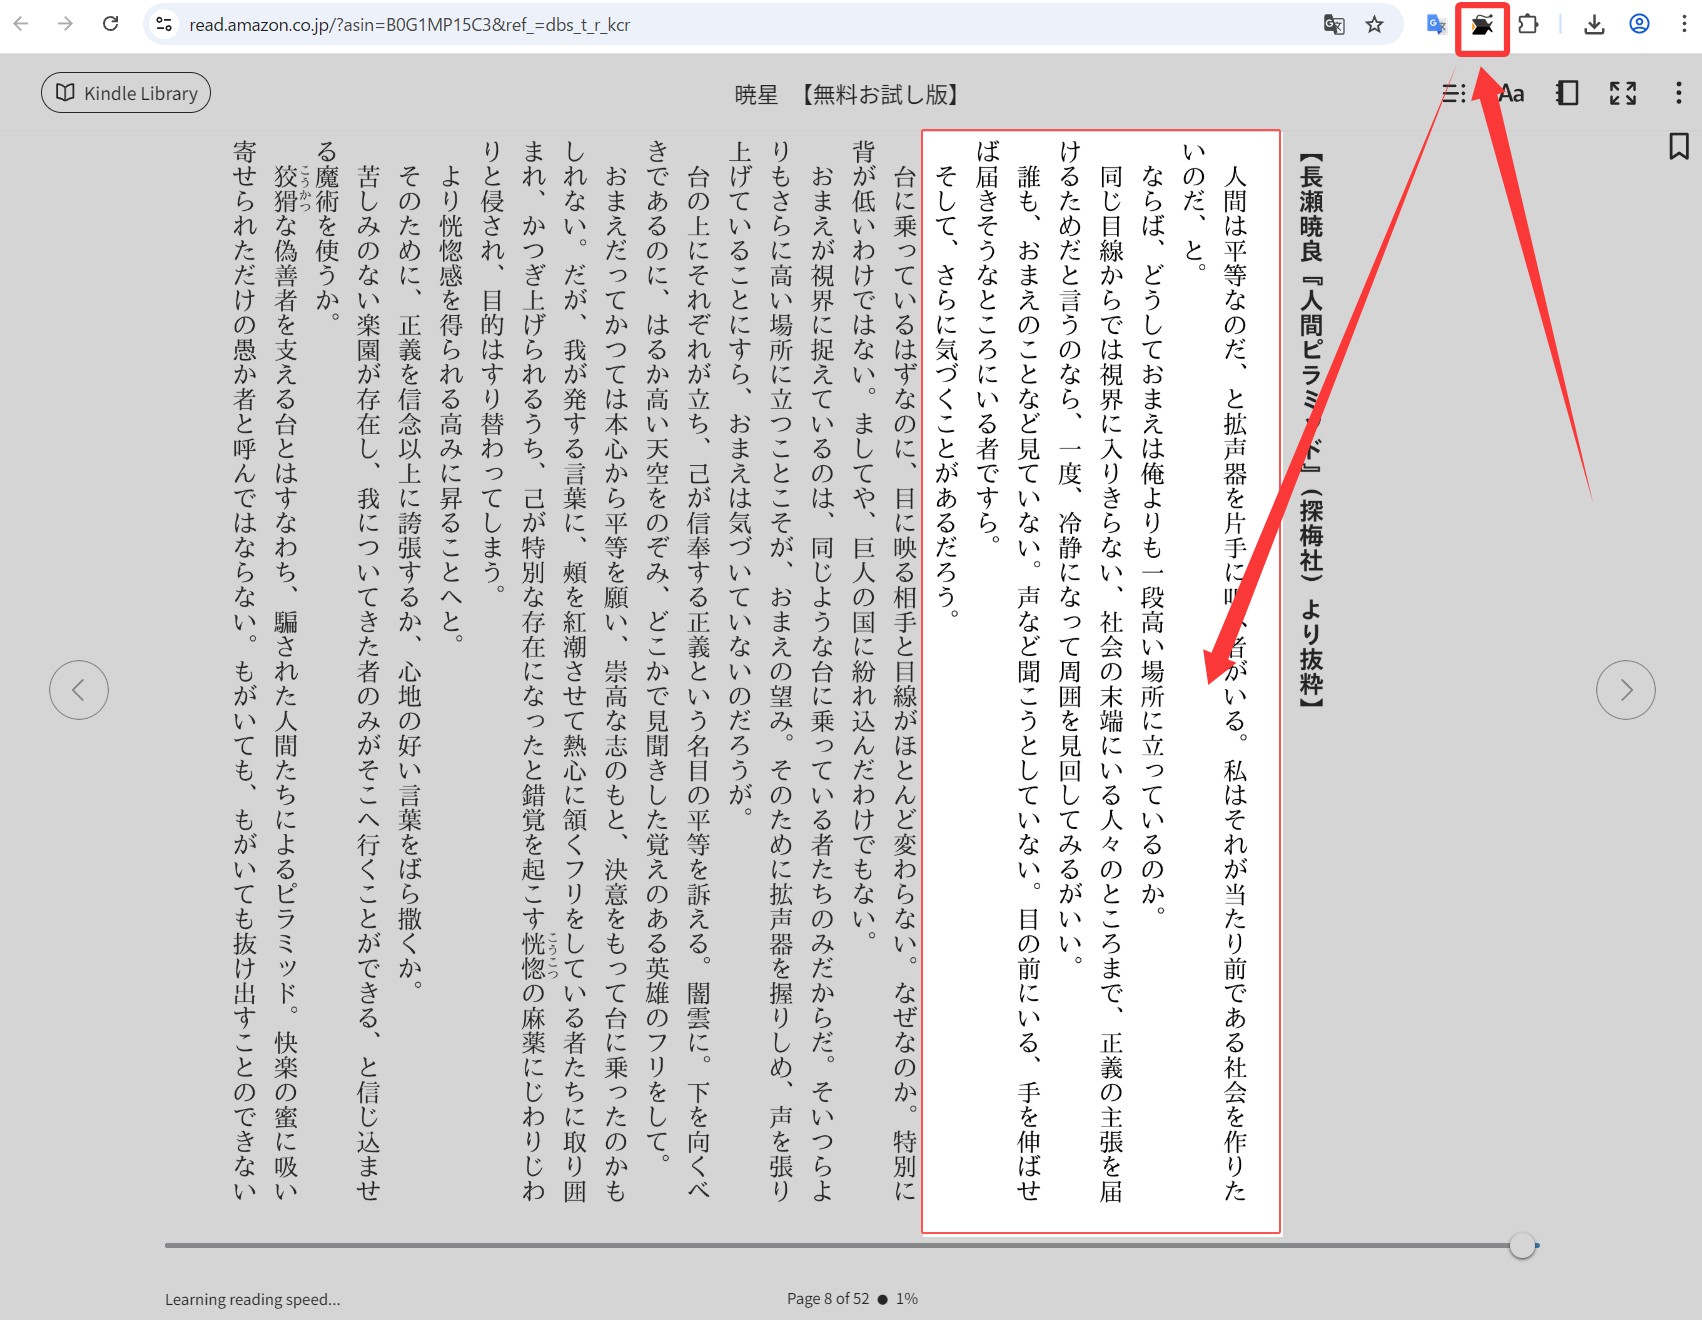Bookmark this tab with the star icon
This screenshot has width=1702, height=1320.
pos(1375,25)
